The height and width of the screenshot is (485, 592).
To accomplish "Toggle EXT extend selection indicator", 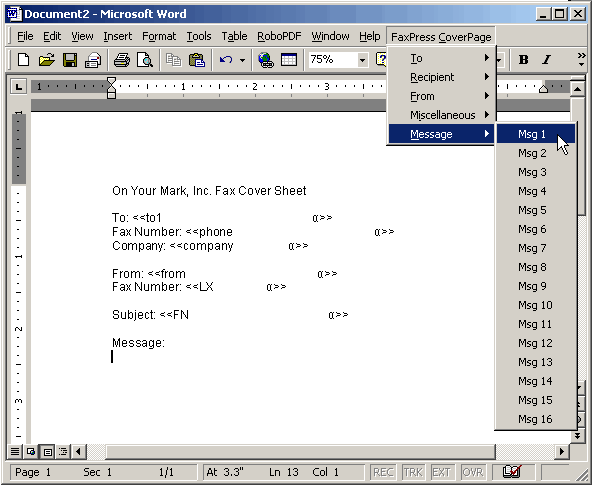I will click(x=441, y=472).
